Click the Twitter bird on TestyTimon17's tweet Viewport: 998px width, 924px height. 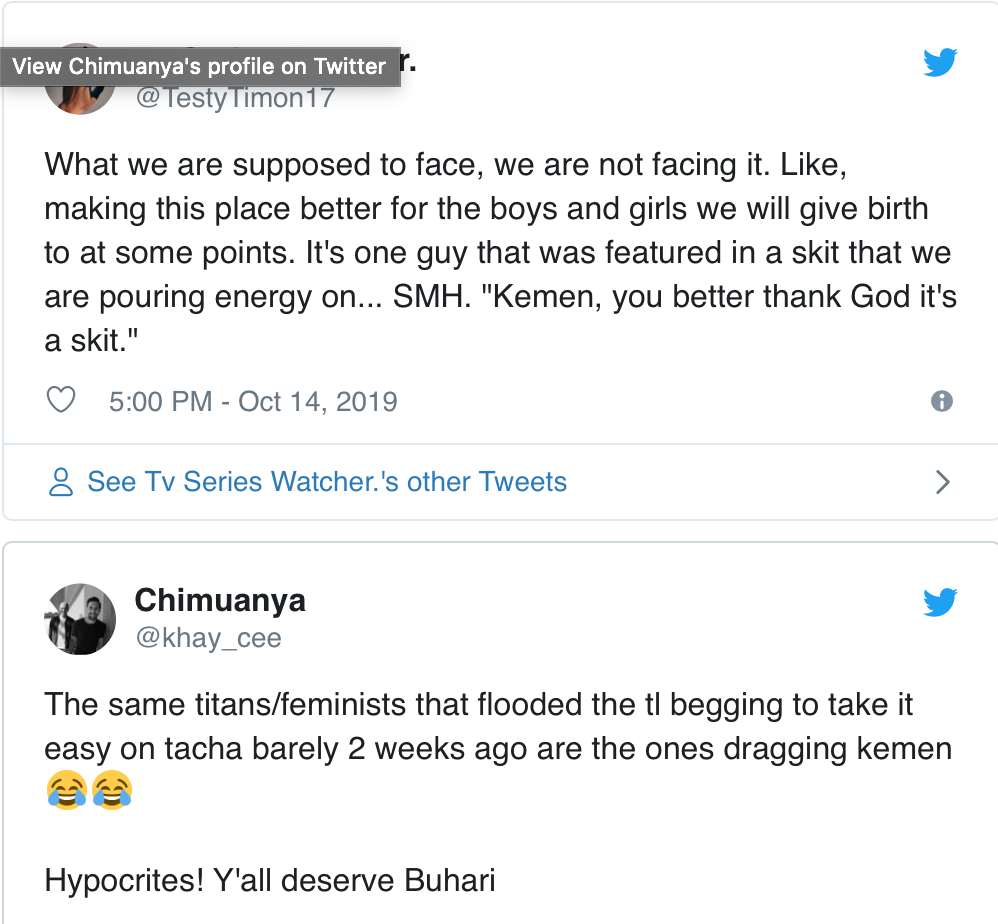(940, 63)
